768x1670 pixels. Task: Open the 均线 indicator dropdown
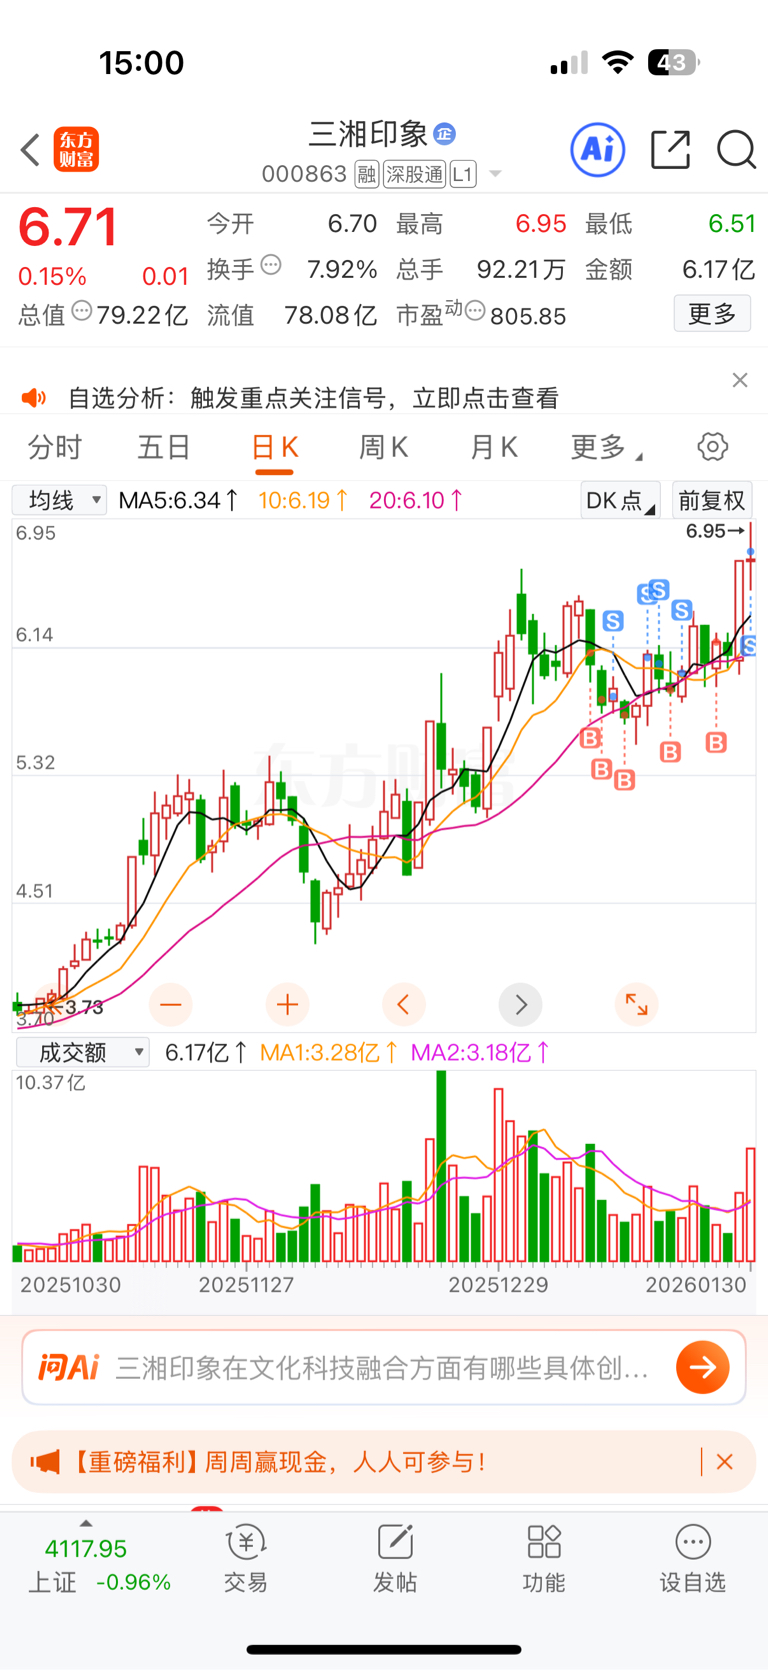coord(59,500)
